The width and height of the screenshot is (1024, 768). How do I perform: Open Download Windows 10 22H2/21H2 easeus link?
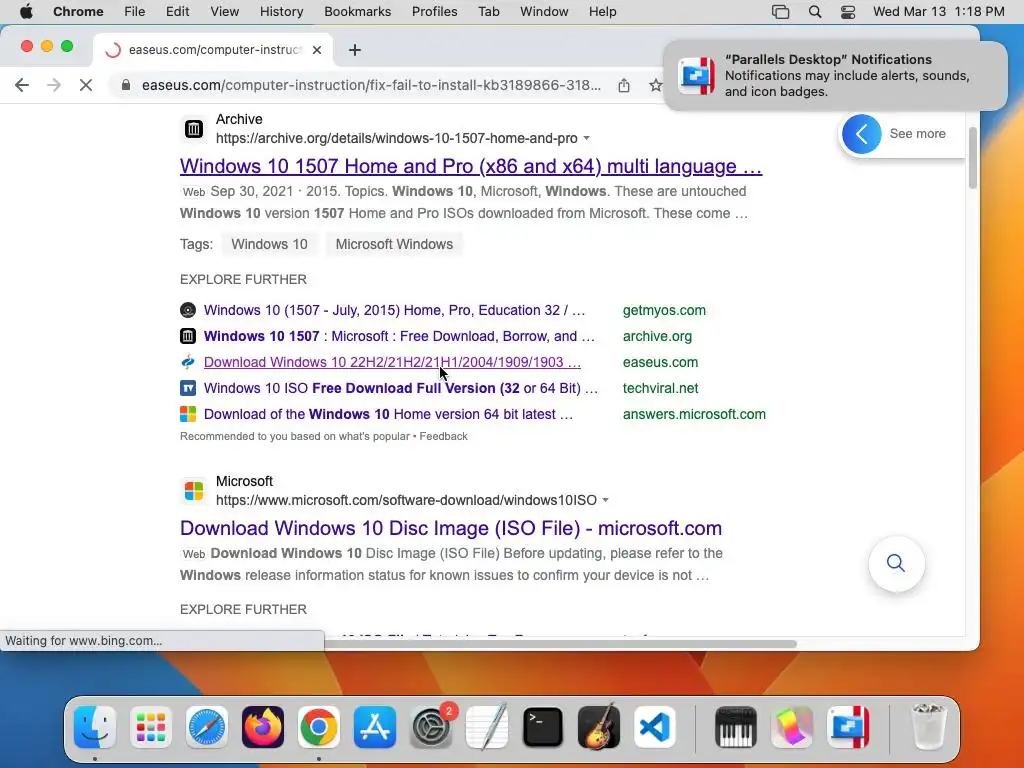pos(392,362)
